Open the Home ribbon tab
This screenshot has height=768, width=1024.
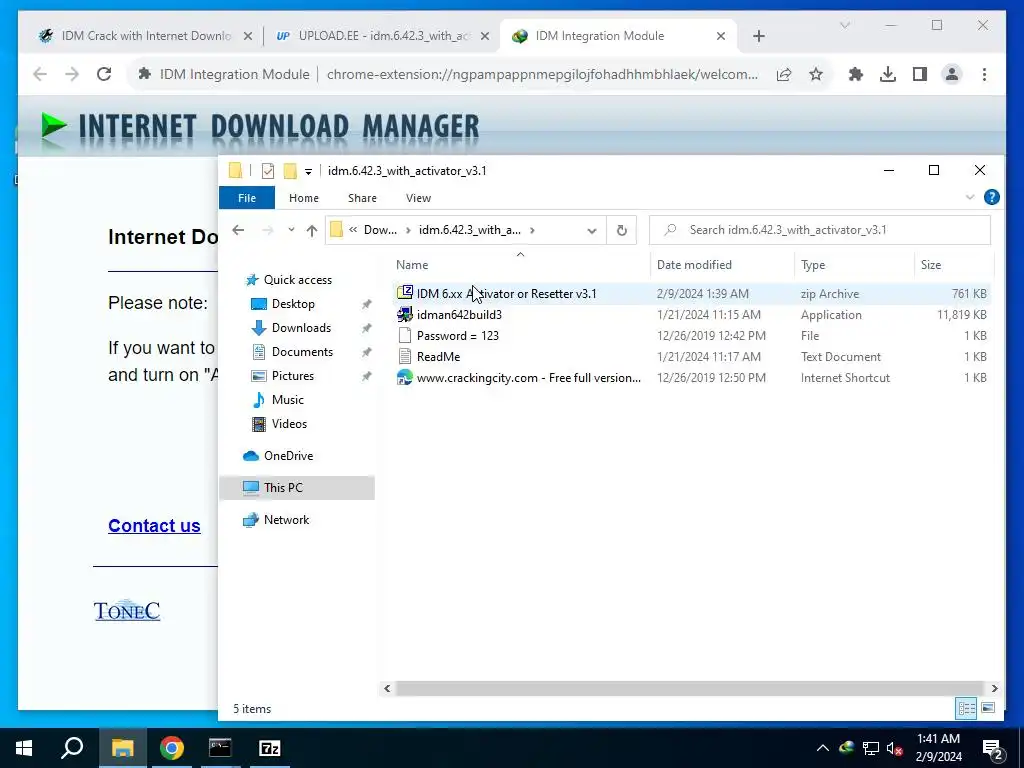click(304, 198)
